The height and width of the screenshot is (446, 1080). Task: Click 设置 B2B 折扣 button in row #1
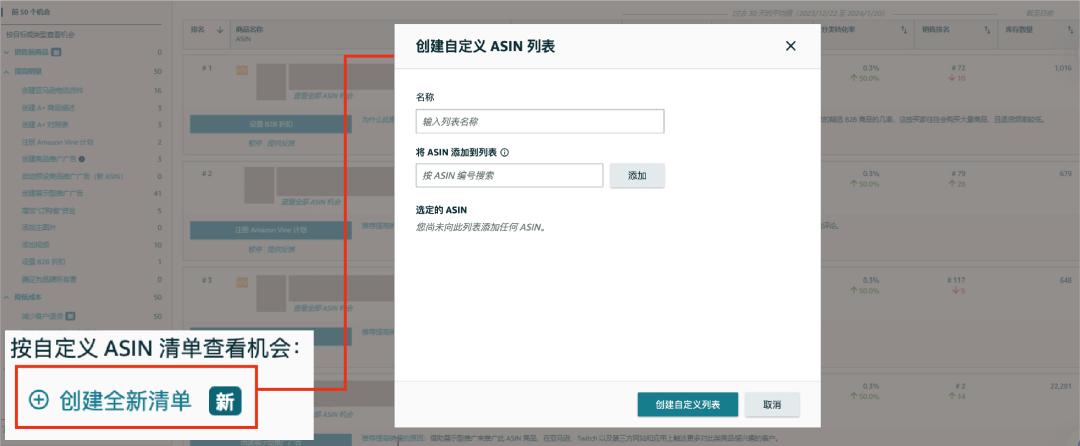coord(270,124)
